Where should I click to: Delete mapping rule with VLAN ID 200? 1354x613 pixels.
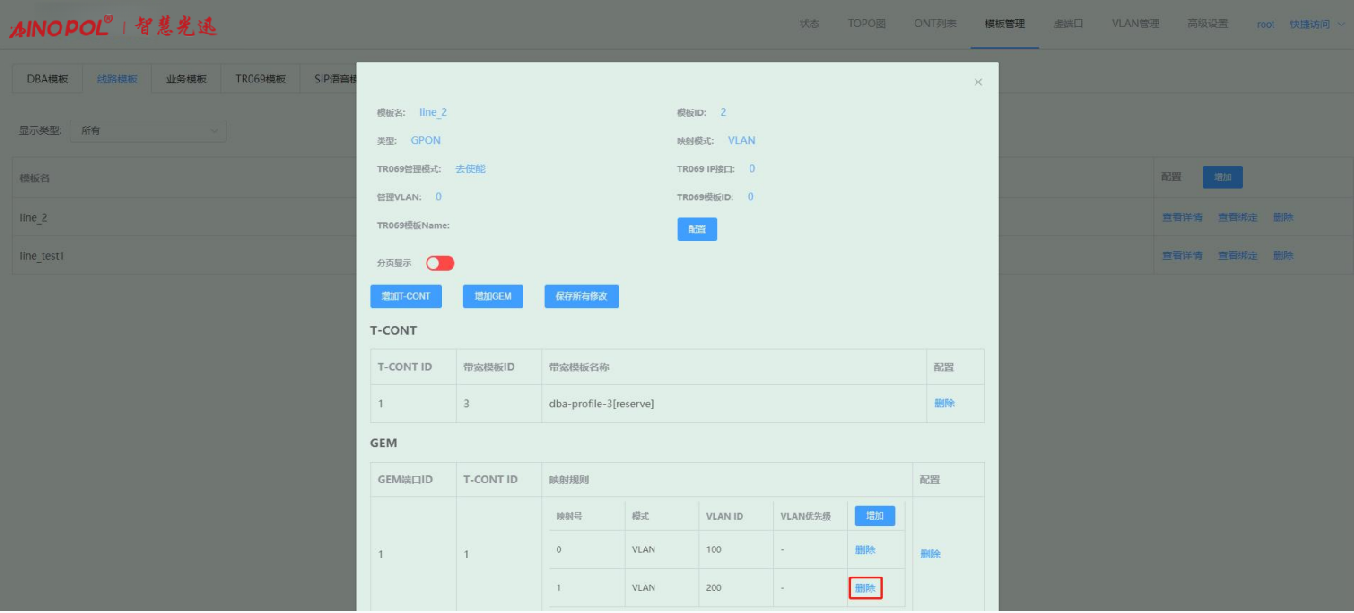pos(865,588)
